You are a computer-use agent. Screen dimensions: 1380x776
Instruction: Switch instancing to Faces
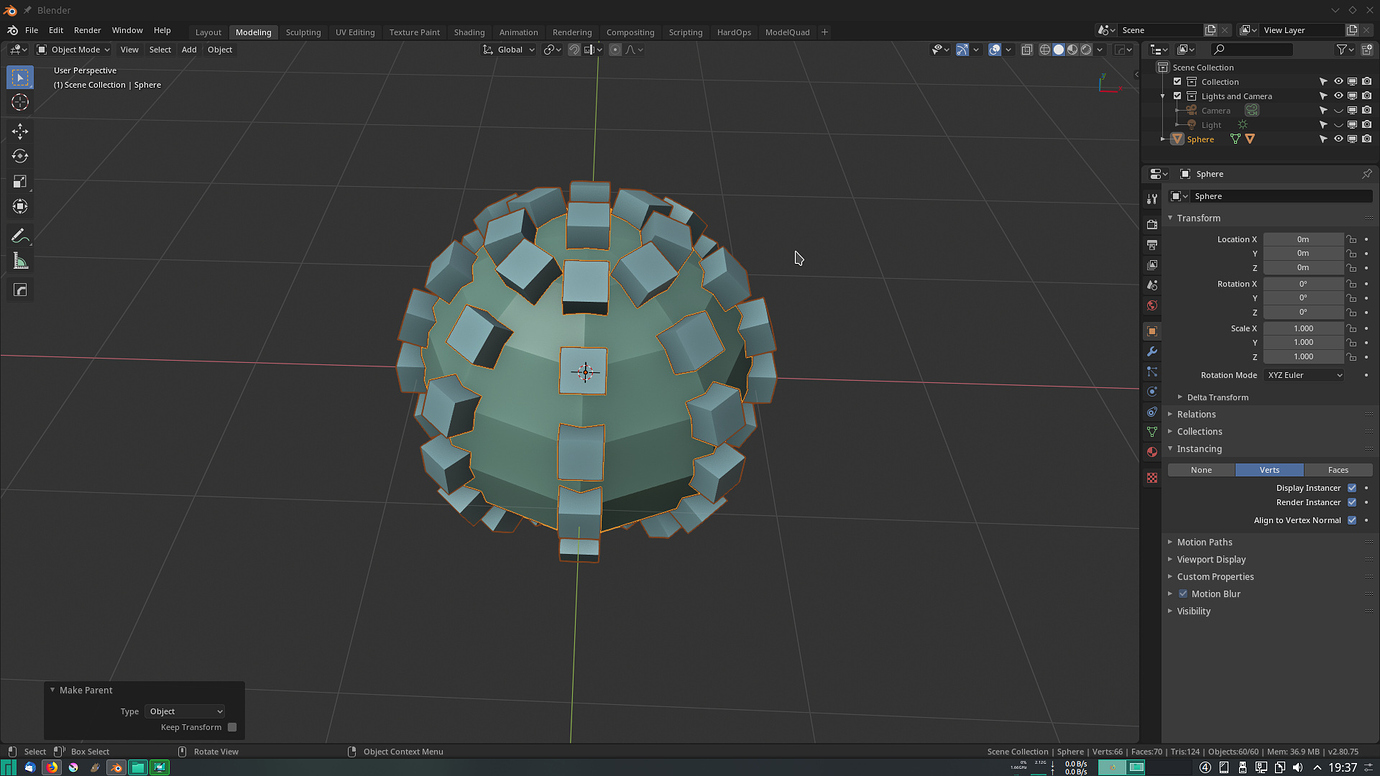pos(1339,469)
